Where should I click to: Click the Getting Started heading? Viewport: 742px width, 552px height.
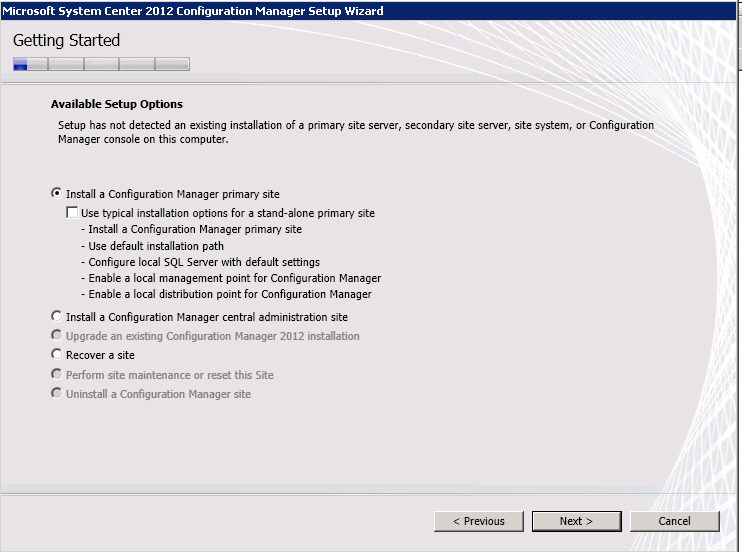coord(66,40)
